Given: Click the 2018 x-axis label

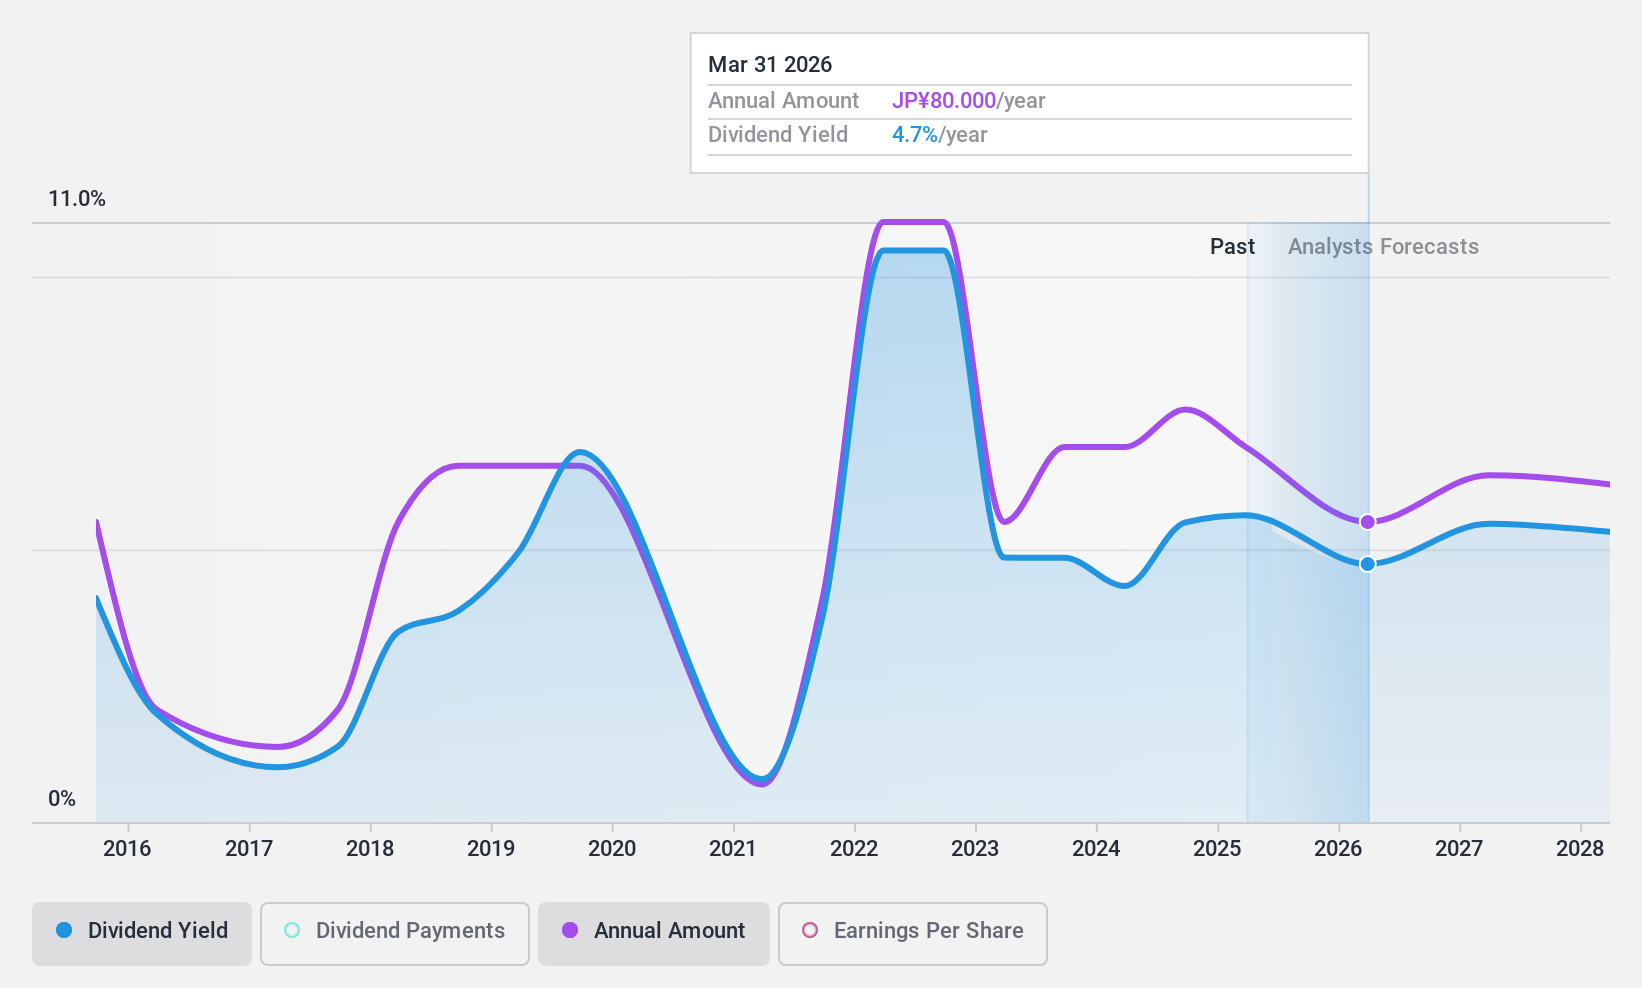Looking at the screenshot, I should coord(370,849).
